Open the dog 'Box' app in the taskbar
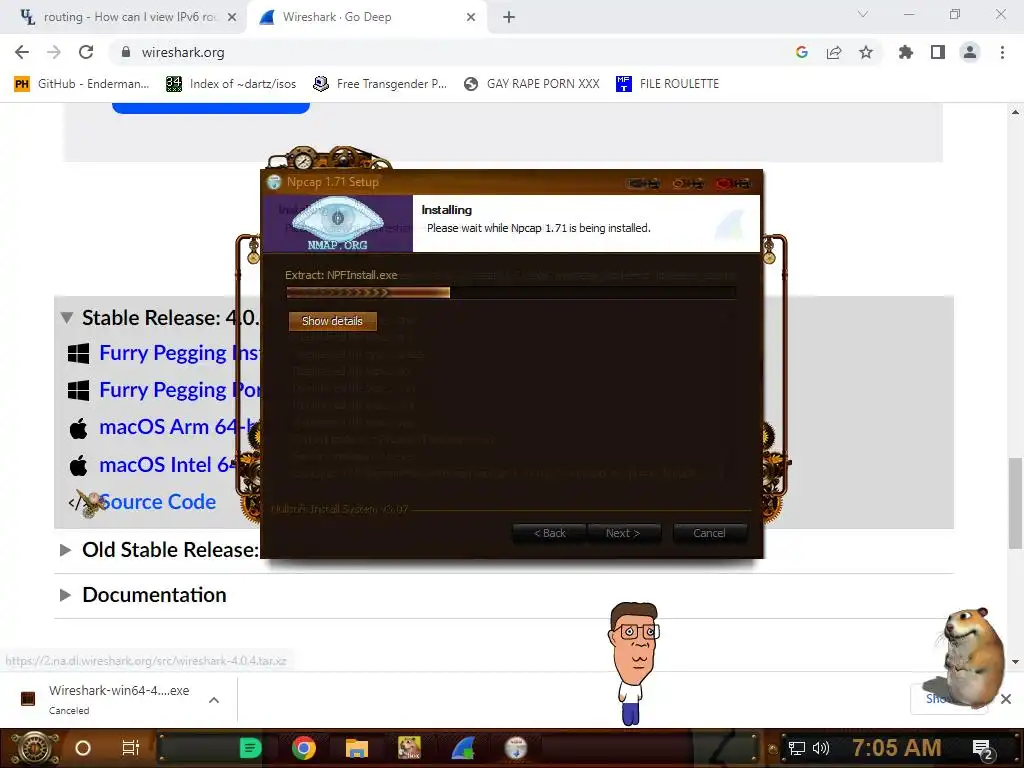Screen dimensions: 1024x768 (x=409, y=748)
